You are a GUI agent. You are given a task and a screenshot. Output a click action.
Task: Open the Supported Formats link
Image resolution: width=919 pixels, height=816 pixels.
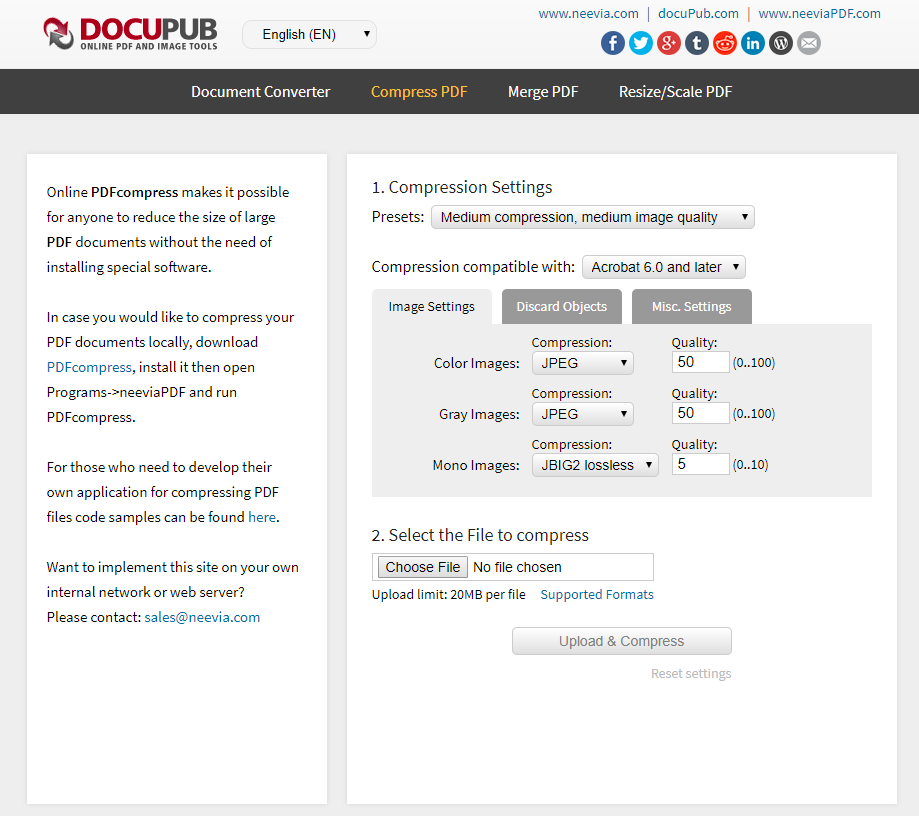coord(596,594)
